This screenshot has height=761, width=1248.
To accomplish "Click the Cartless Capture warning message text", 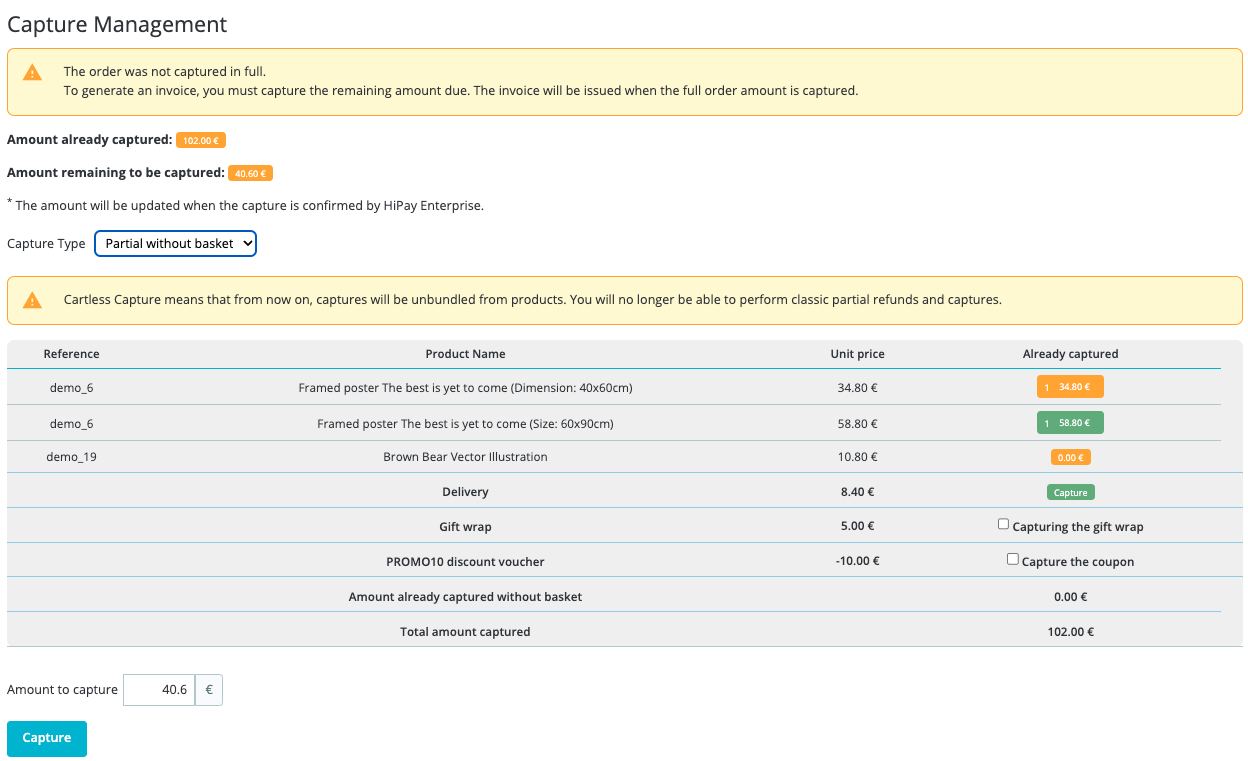I will tap(533, 300).
